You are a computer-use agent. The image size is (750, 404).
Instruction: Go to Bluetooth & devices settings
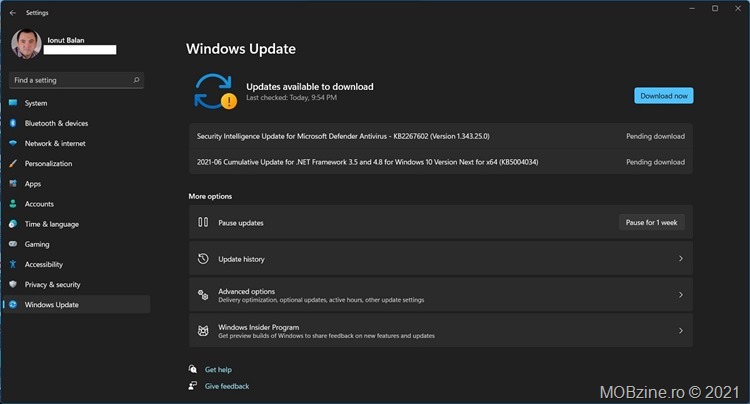pyautogui.click(x=77, y=123)
